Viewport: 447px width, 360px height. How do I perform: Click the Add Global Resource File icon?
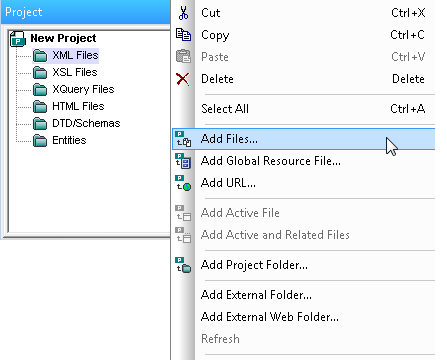(183, 161)
